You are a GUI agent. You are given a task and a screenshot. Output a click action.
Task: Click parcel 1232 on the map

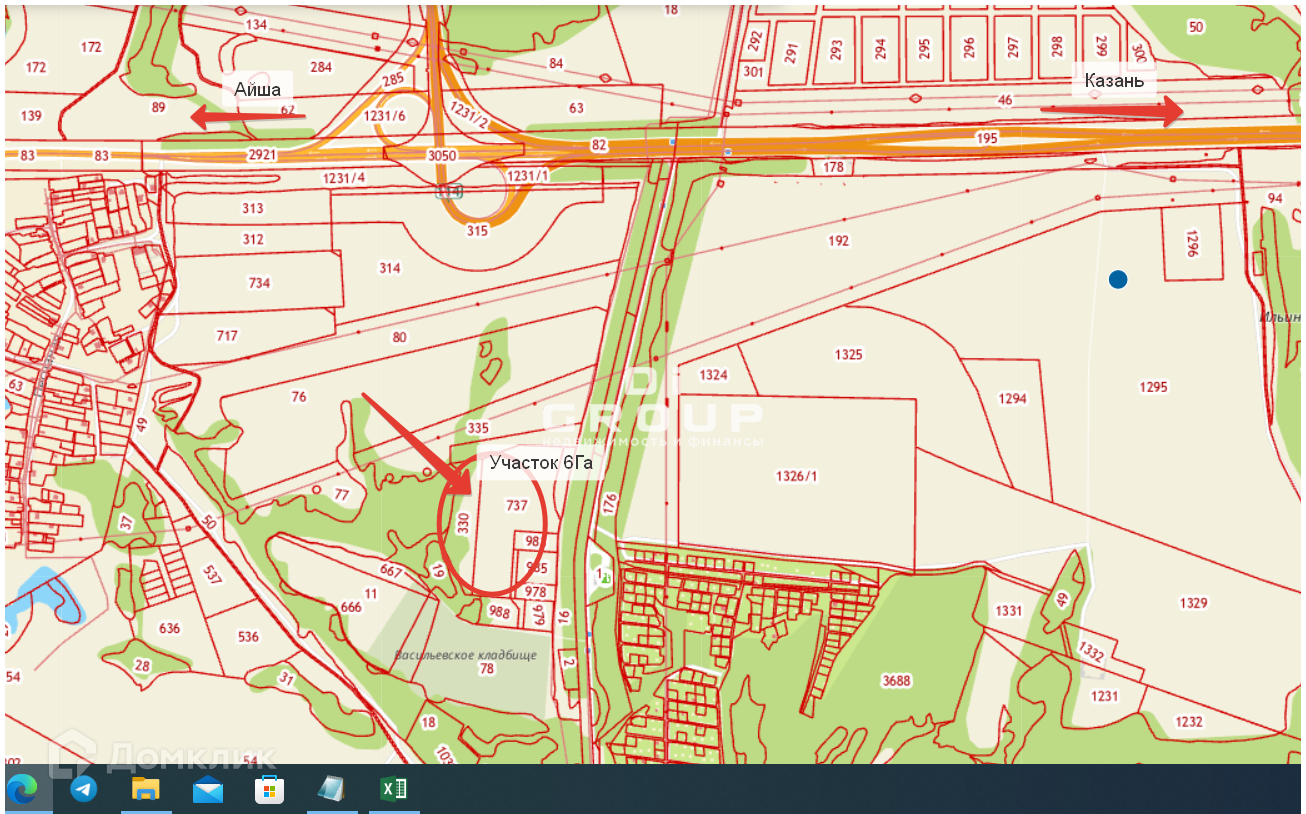[1189, 722]
